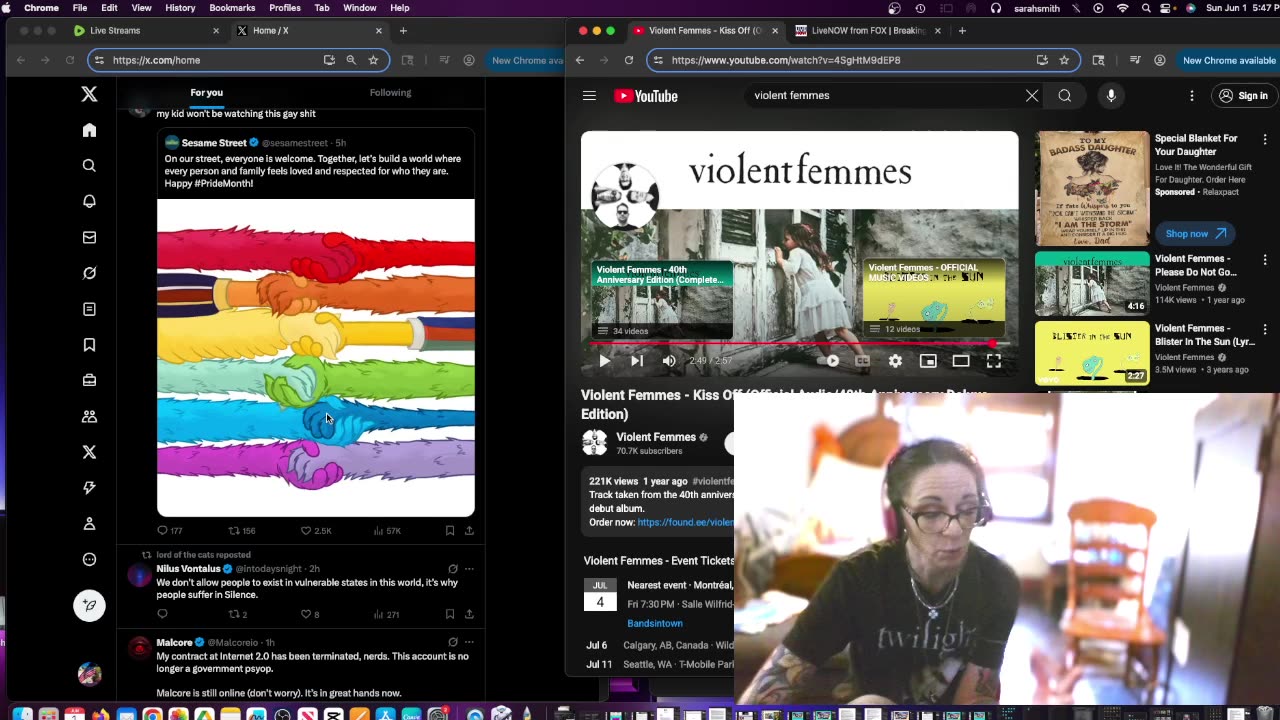The width and height of the screenshot is (1280, 720).
Task: Open site info for youtube.com address bar
Action: [656, 60]
